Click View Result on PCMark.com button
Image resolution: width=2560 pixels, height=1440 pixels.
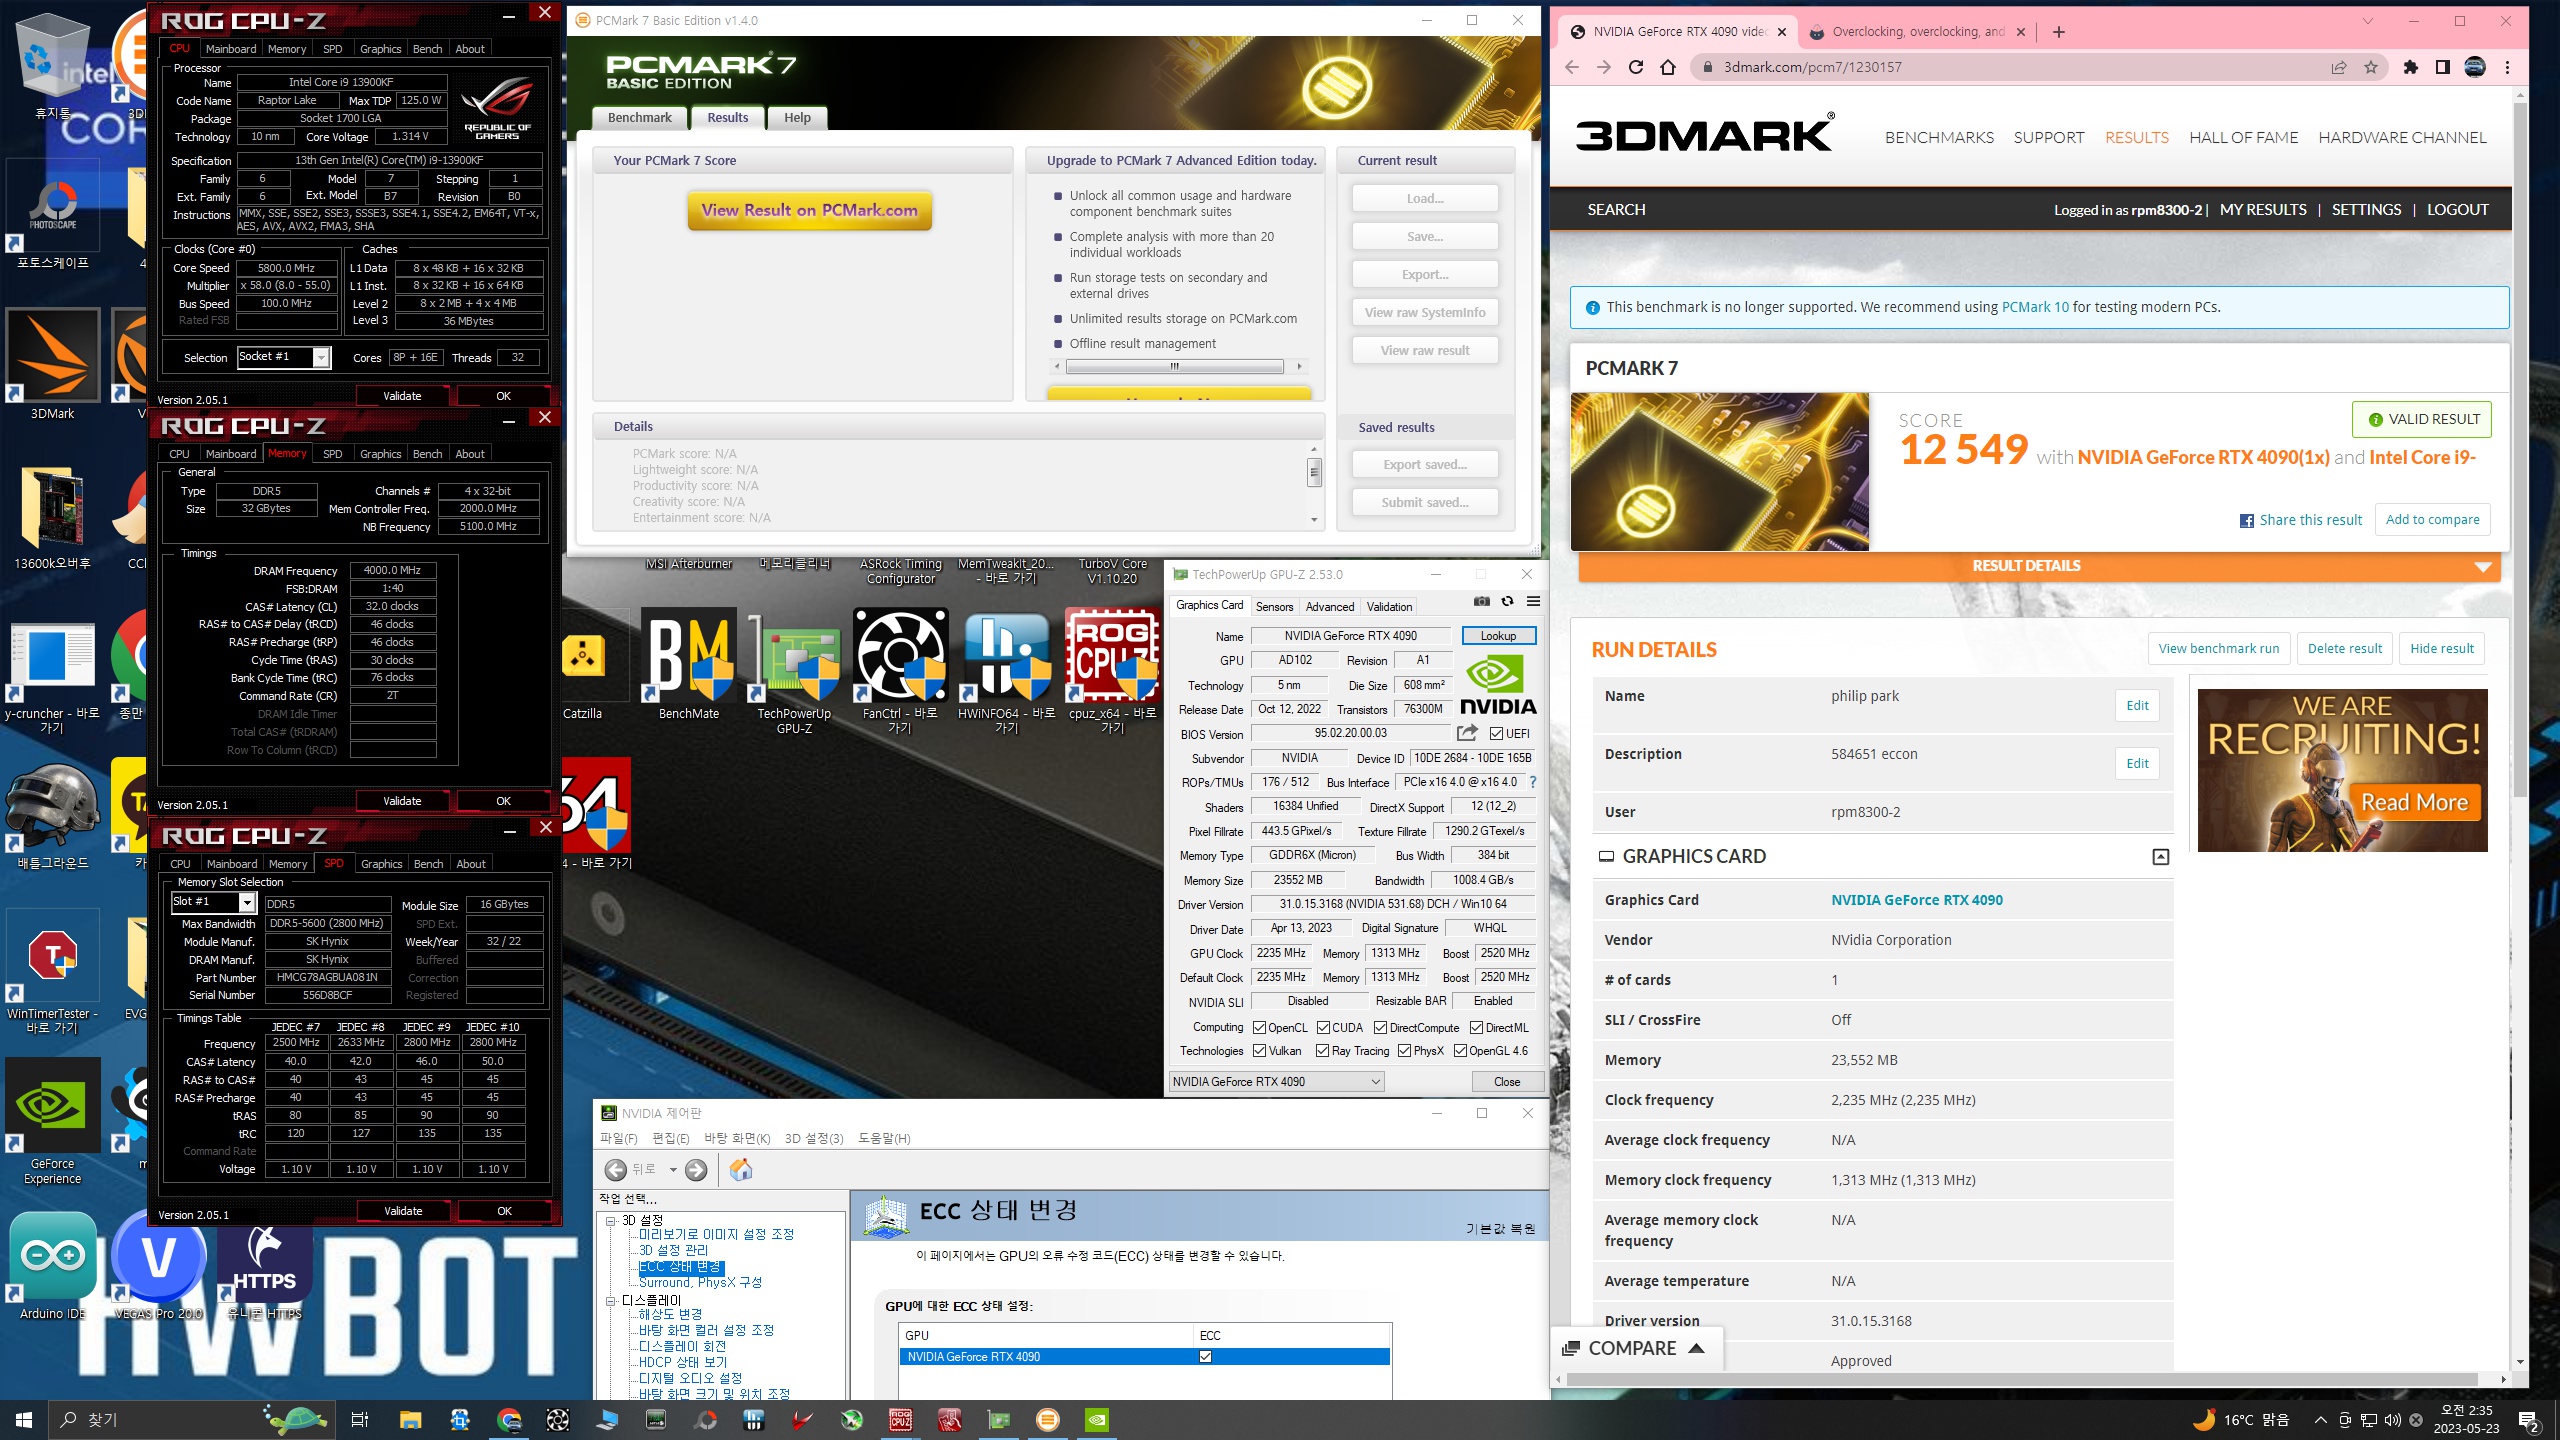(809, 210)
